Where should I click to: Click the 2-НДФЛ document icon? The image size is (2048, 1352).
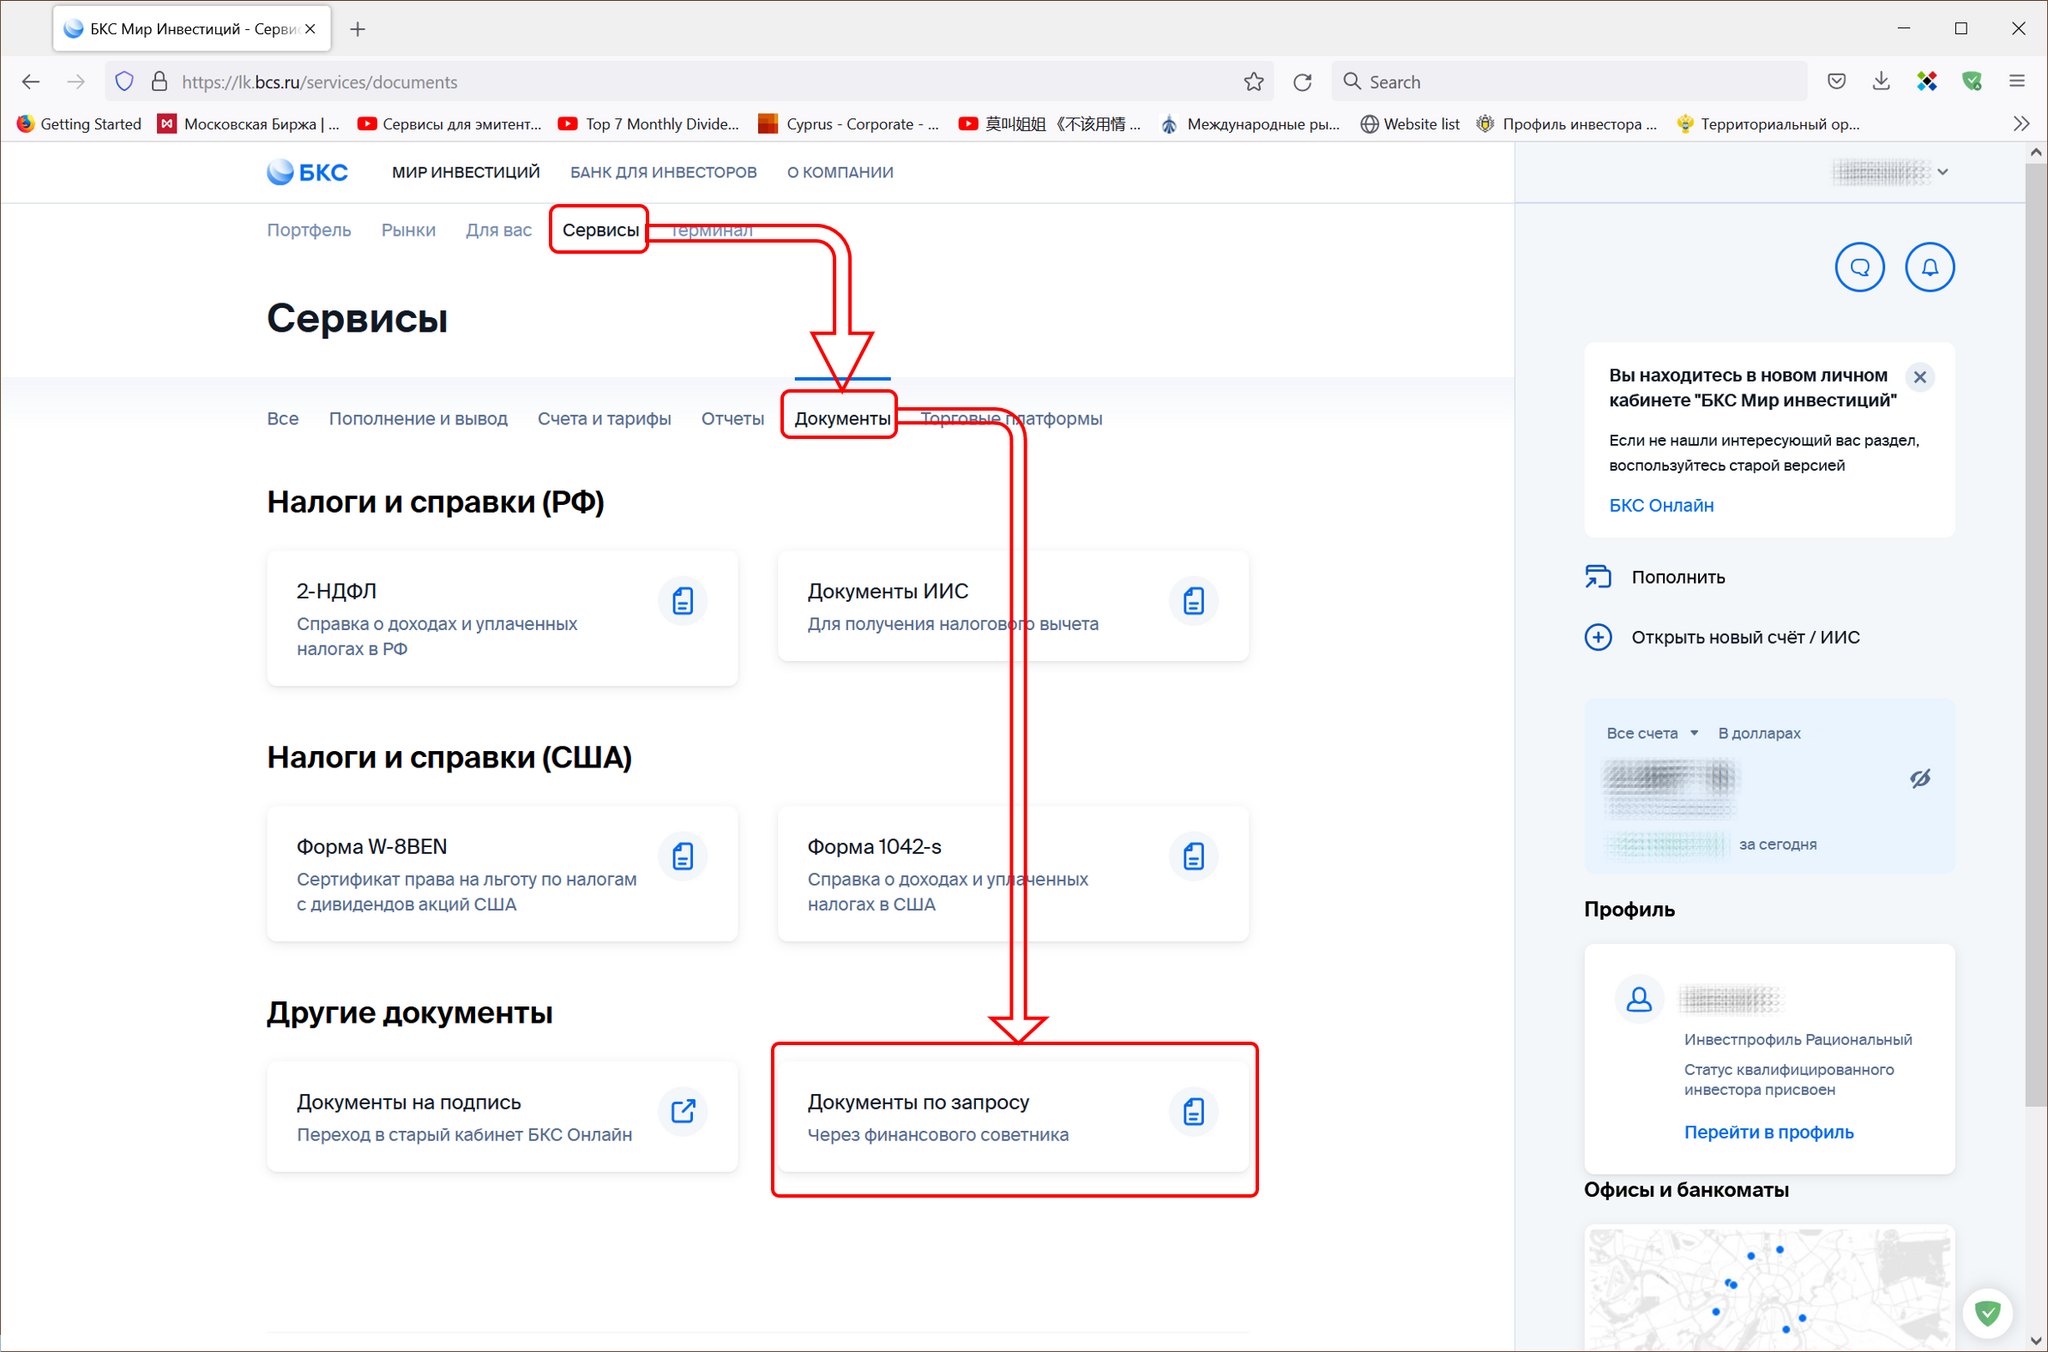coord(683,599)
